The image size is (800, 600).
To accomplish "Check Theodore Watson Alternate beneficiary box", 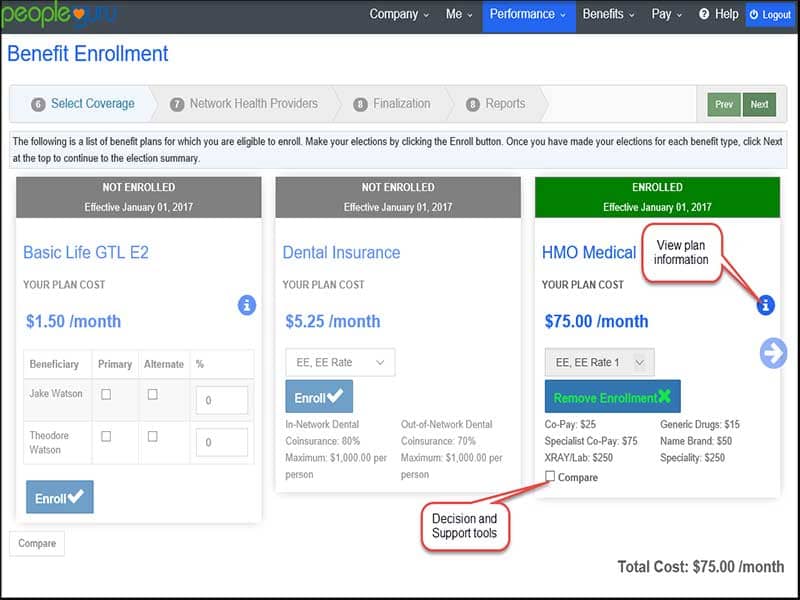I will (152, 436).
